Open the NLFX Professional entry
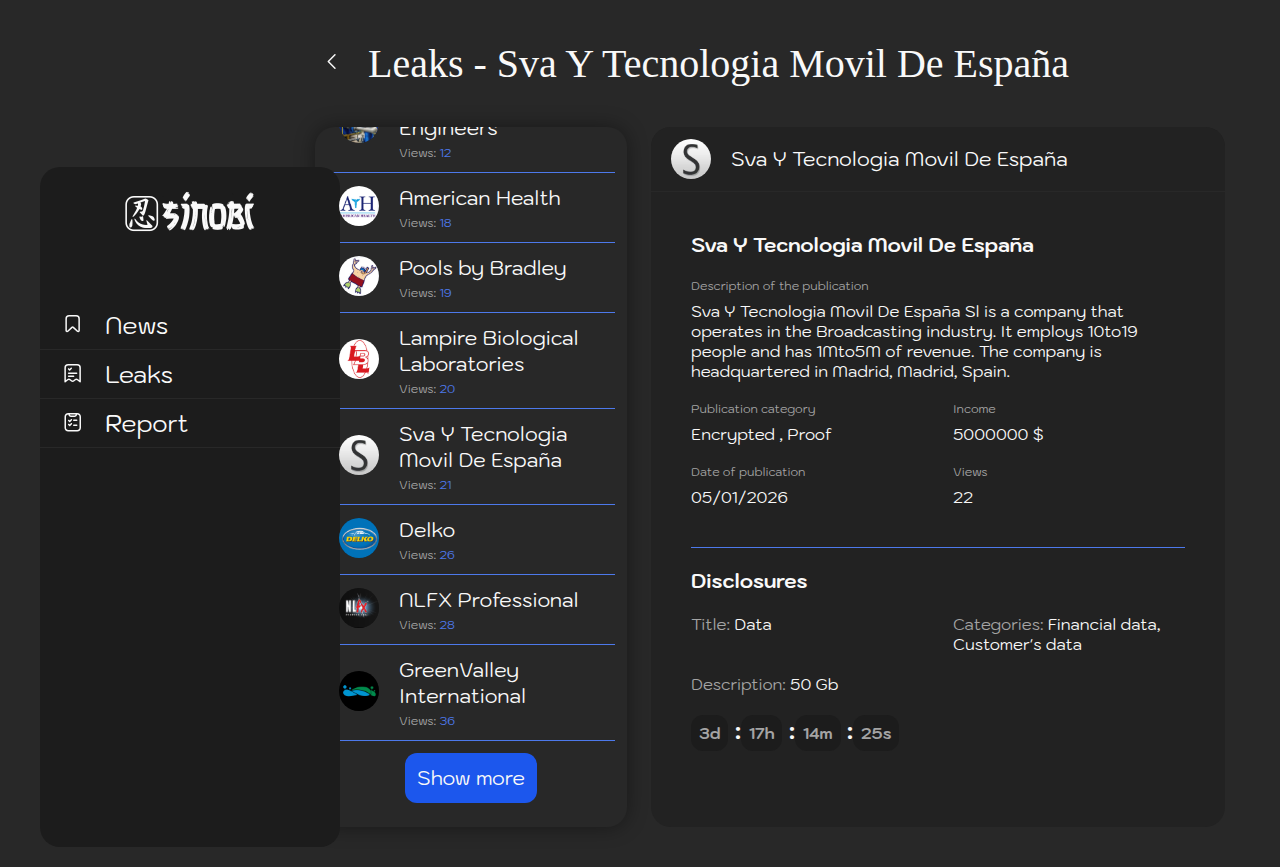 488,600
